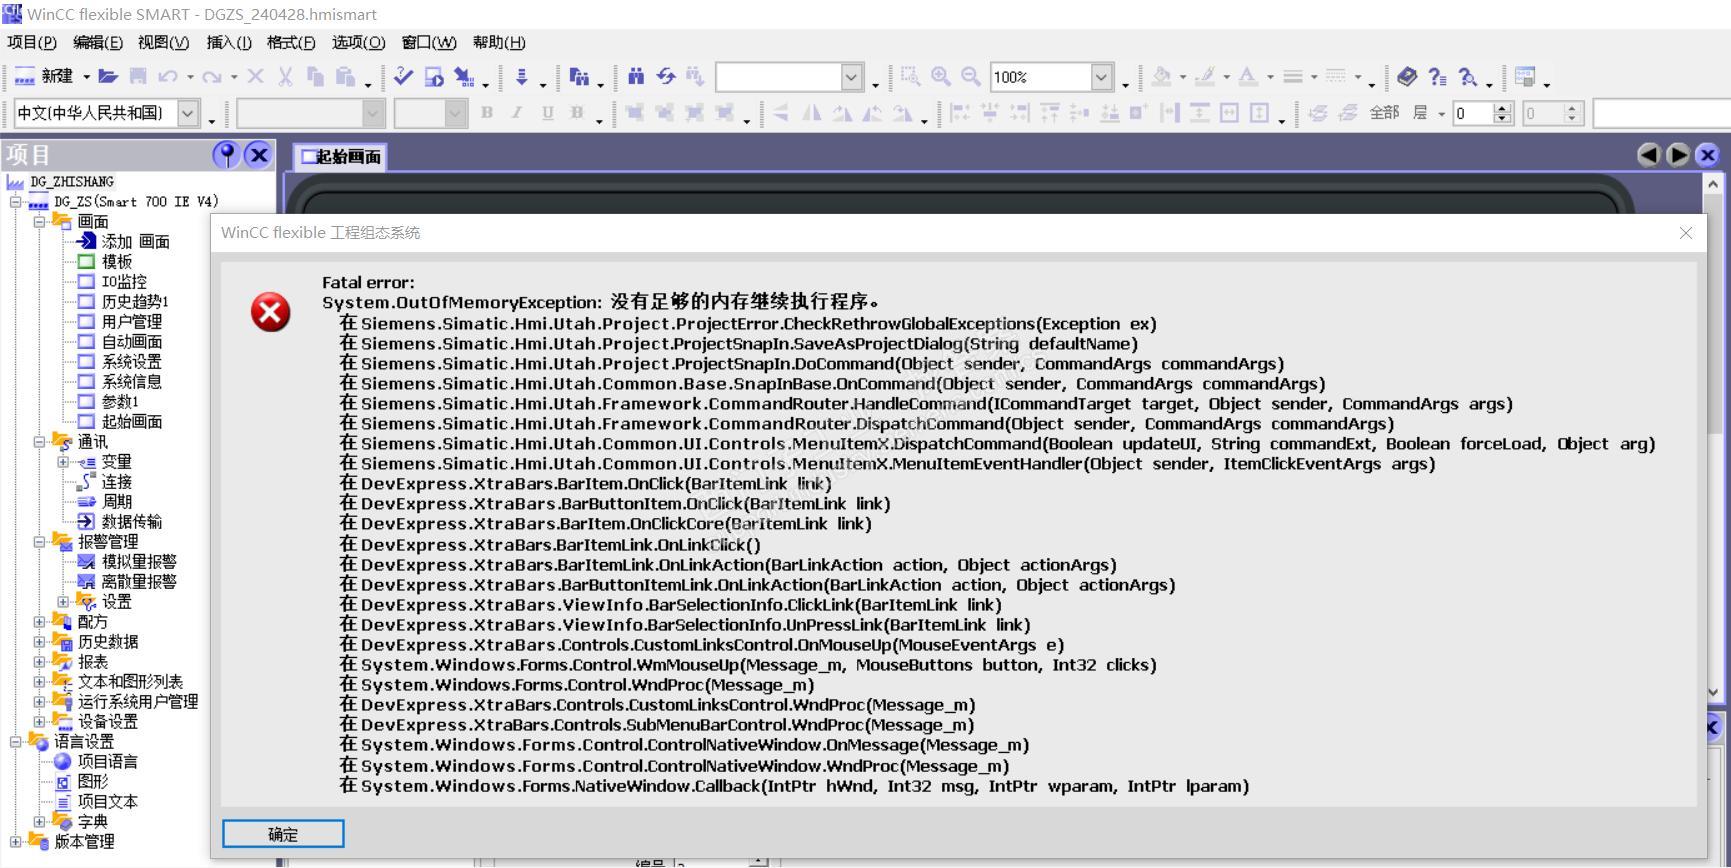
Task: Click the Copy icon in toolbar
Action: [315, 77]
